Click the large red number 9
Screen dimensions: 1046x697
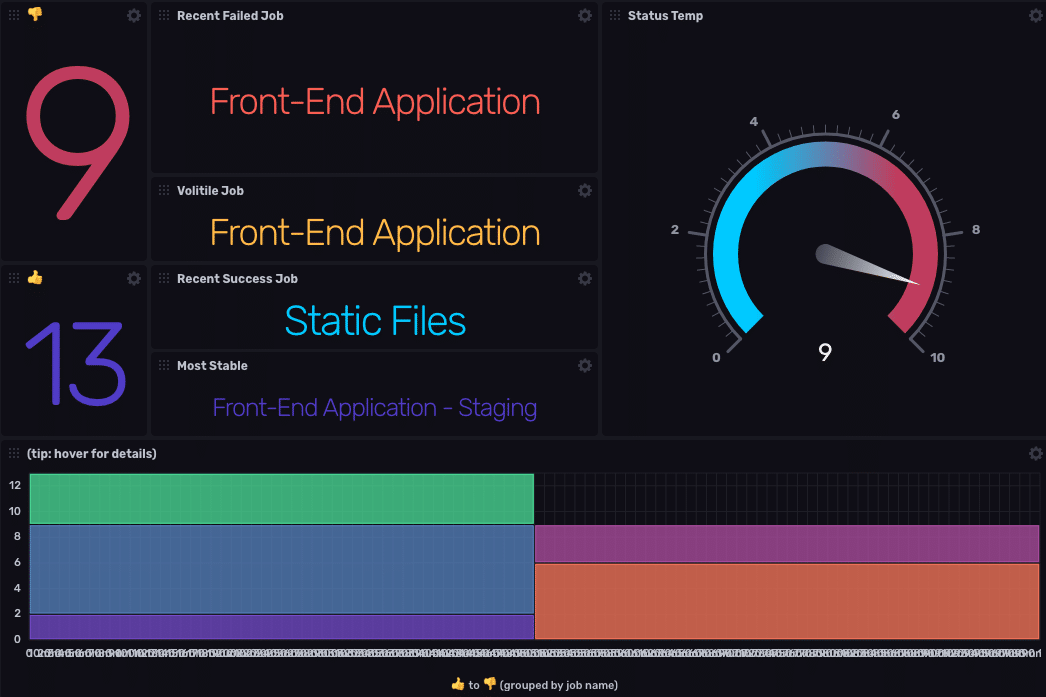(78, 142)
